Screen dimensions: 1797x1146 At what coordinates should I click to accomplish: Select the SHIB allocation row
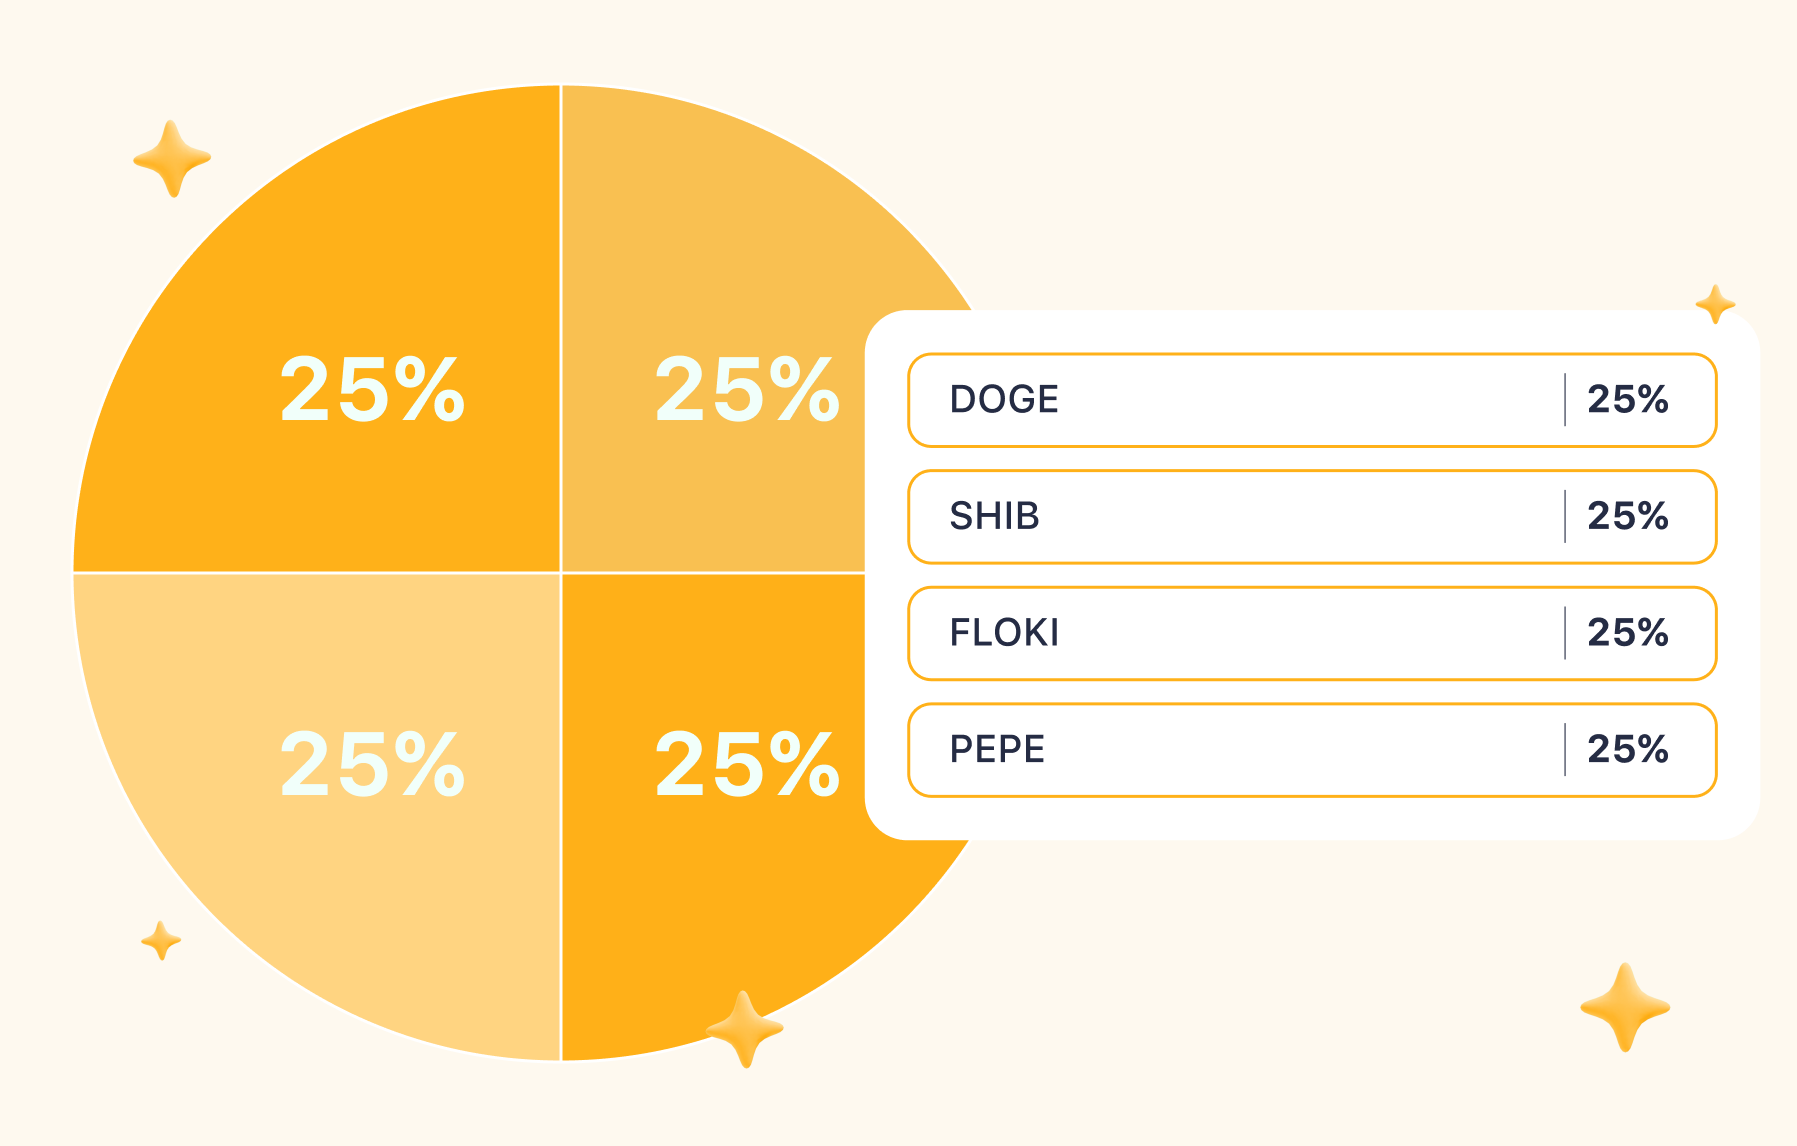point(1312,517)
